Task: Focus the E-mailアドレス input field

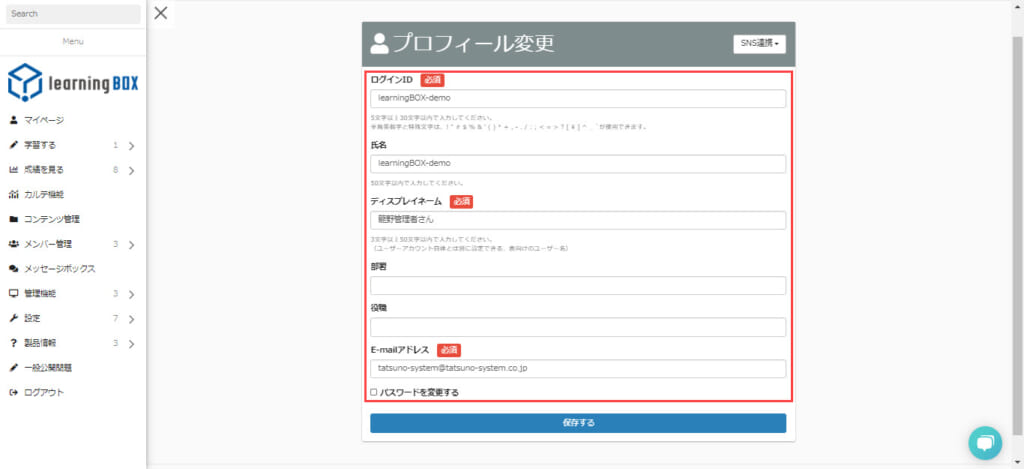Action: [578, 368]
